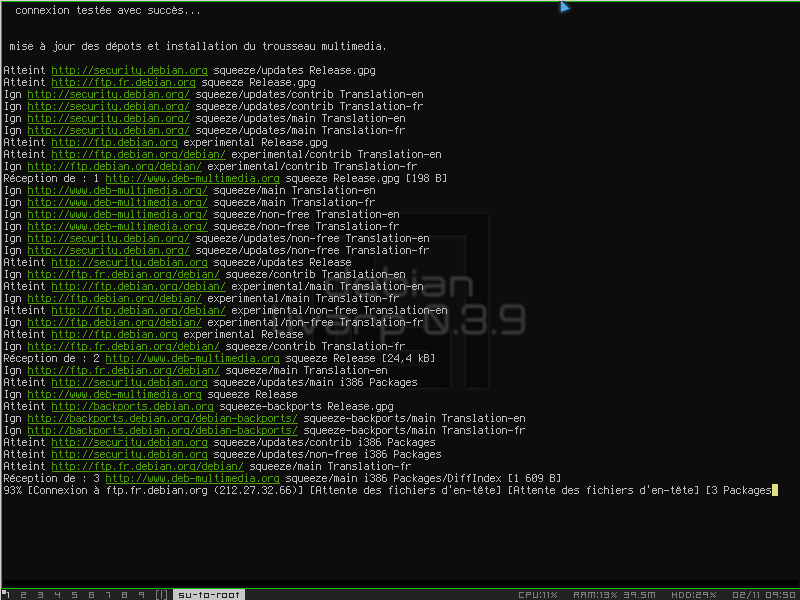Screen dimensions: 800x600
Task: Open backports link on squeeze-backports/main Translation-fr line
Action: (x=162, y=430)
